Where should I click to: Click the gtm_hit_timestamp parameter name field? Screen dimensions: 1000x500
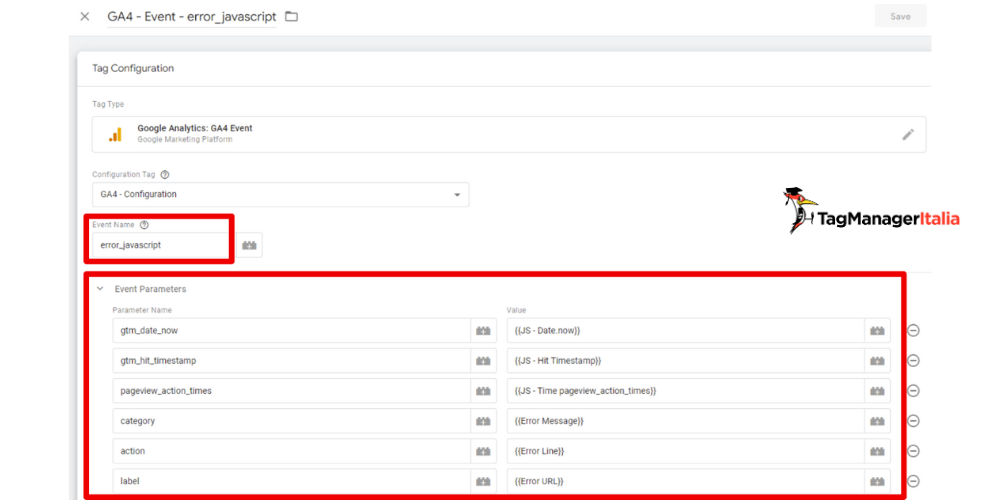[291, 360]
